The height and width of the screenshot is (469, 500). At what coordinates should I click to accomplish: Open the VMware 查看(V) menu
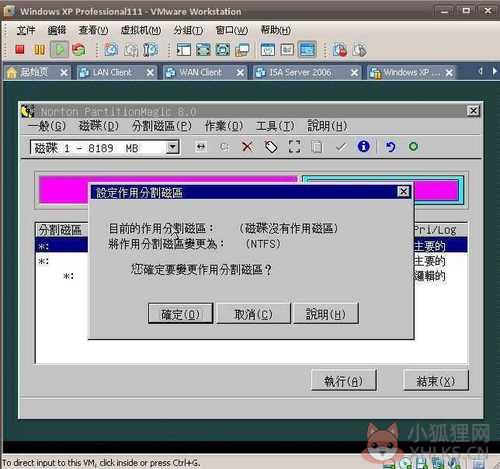(x=93, y=30)
